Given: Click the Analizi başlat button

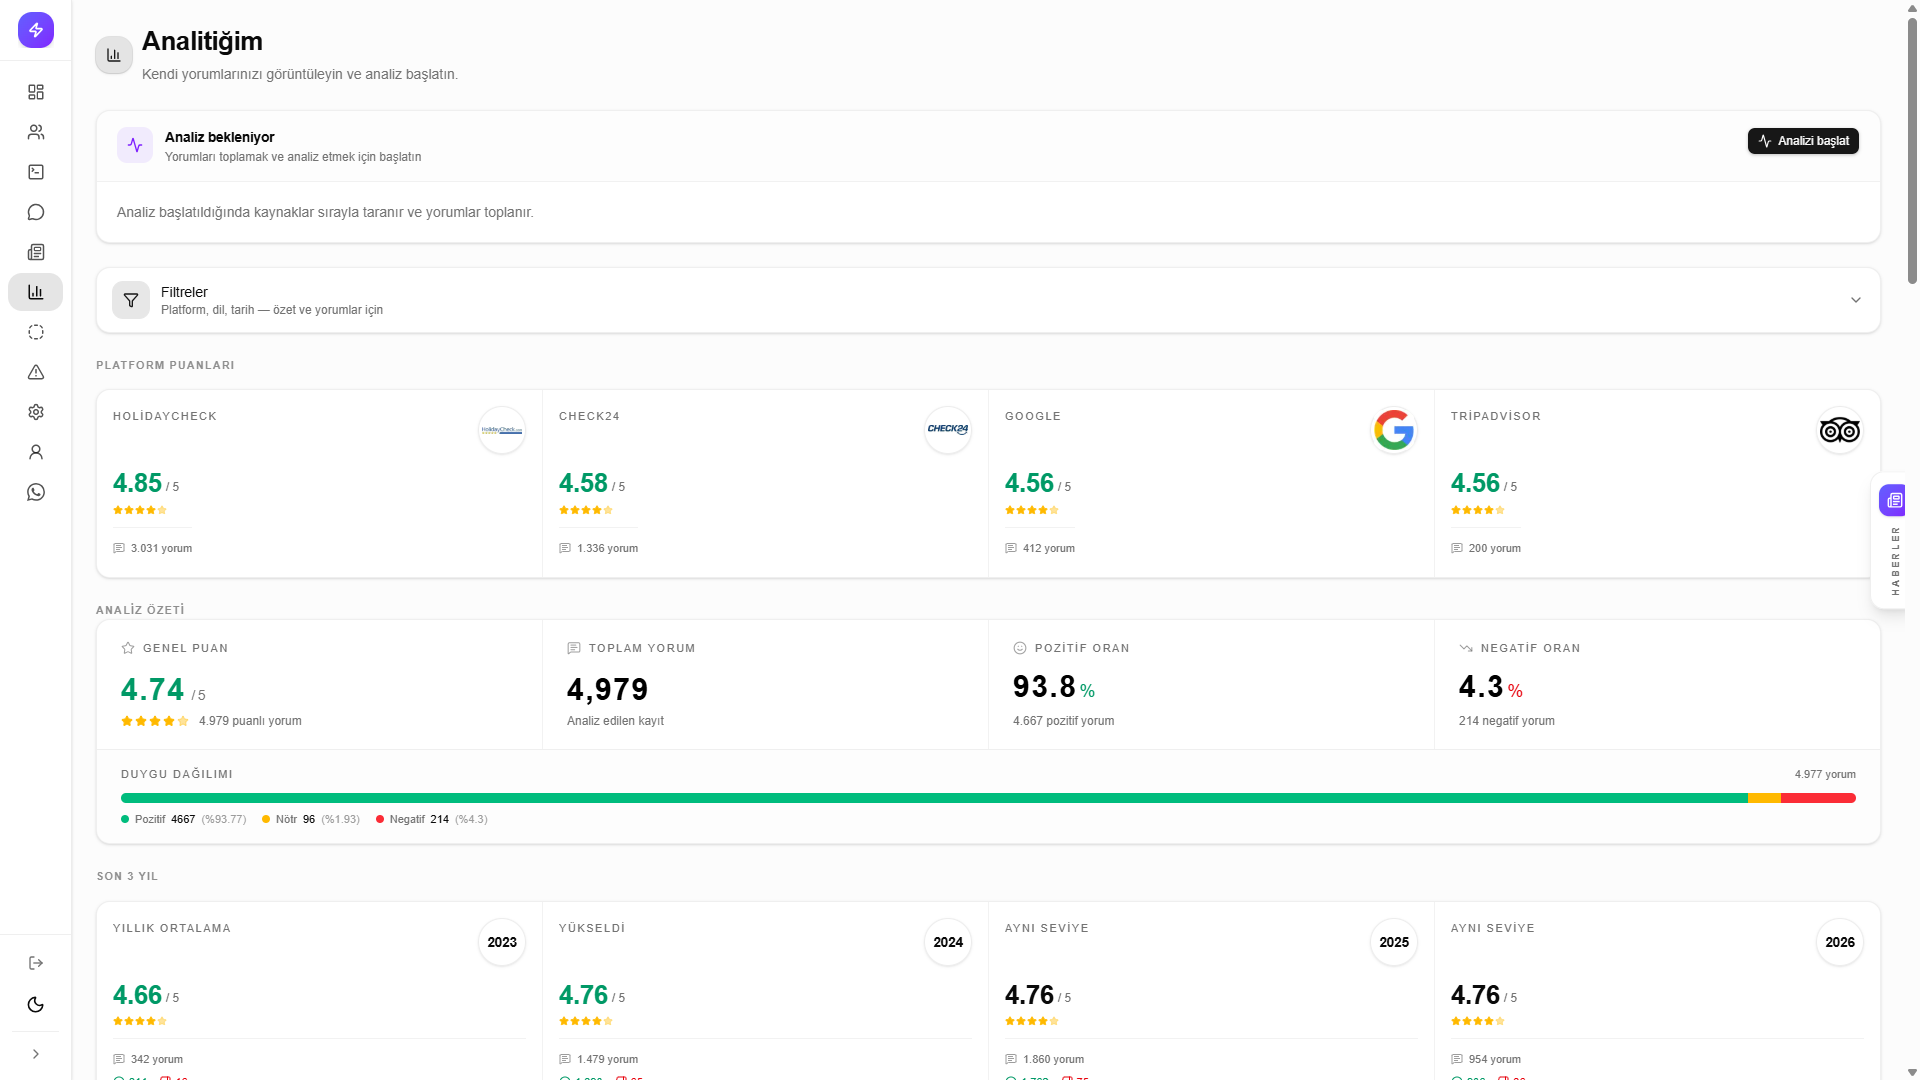Looking at the screenshot, I should 1803,141.
